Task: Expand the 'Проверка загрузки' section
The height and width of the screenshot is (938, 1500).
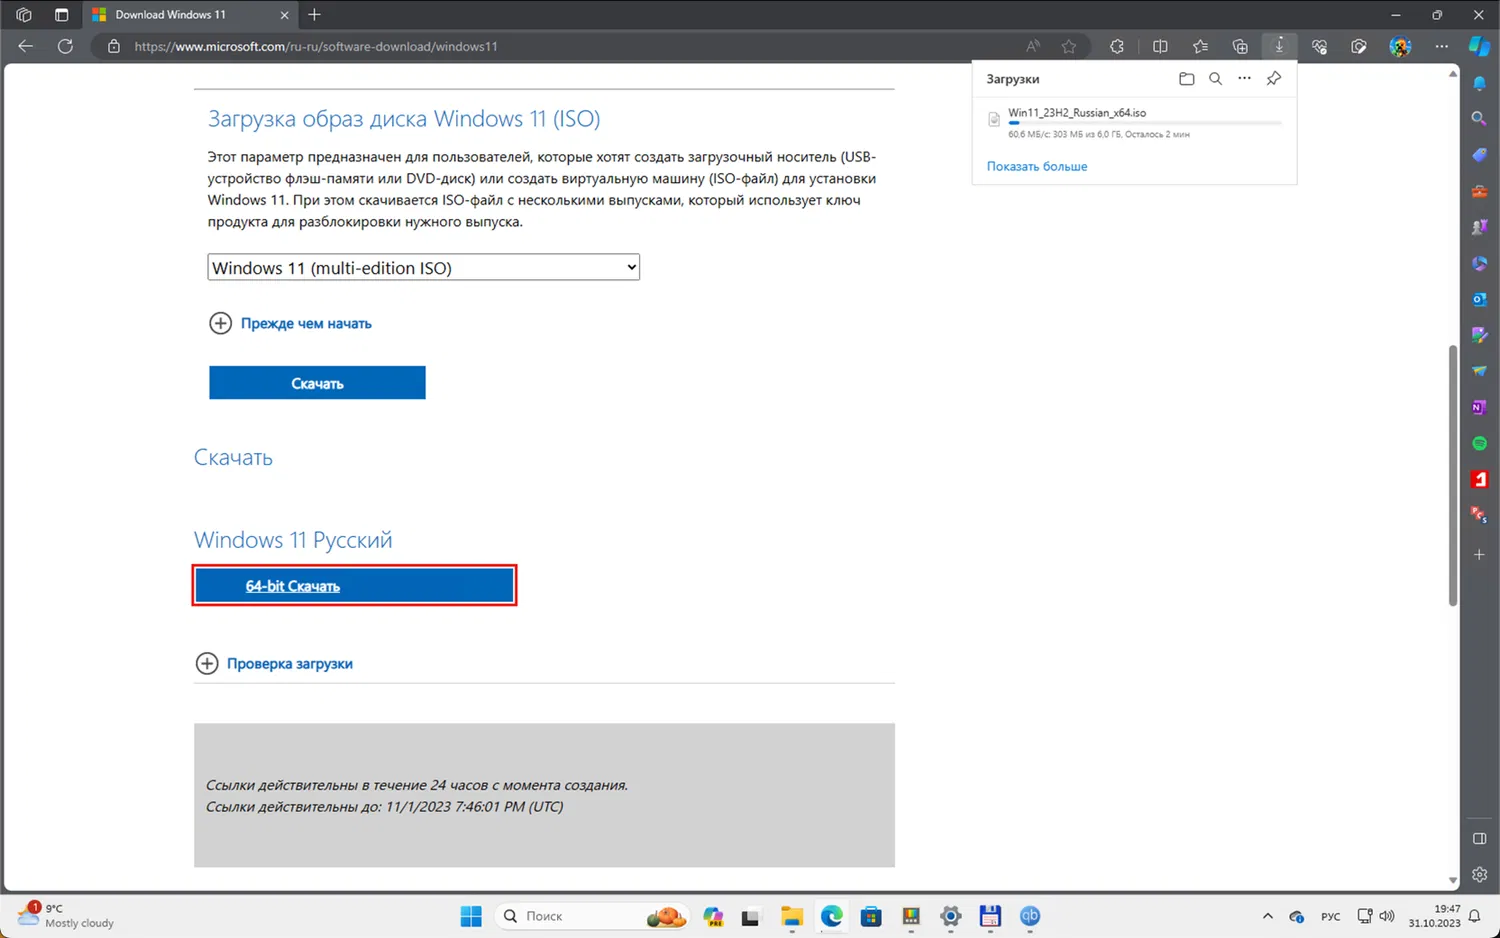Action: 274,663
